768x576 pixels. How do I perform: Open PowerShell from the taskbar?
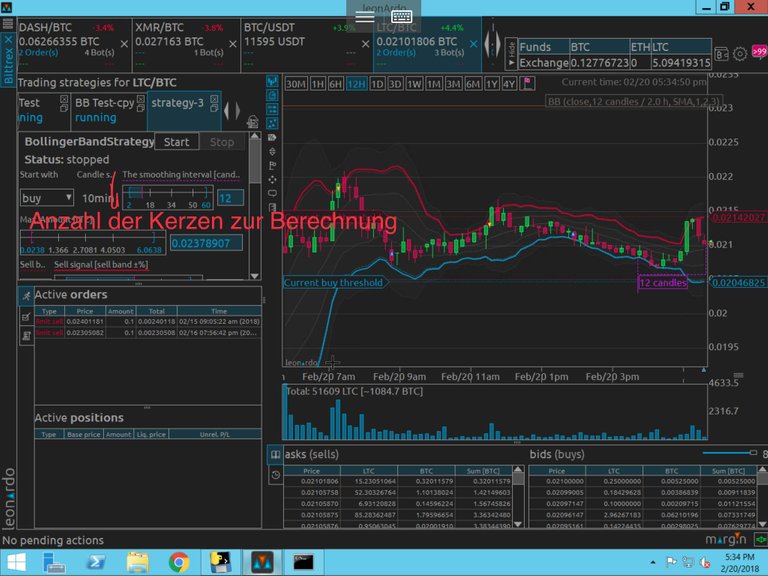point(96,562)
